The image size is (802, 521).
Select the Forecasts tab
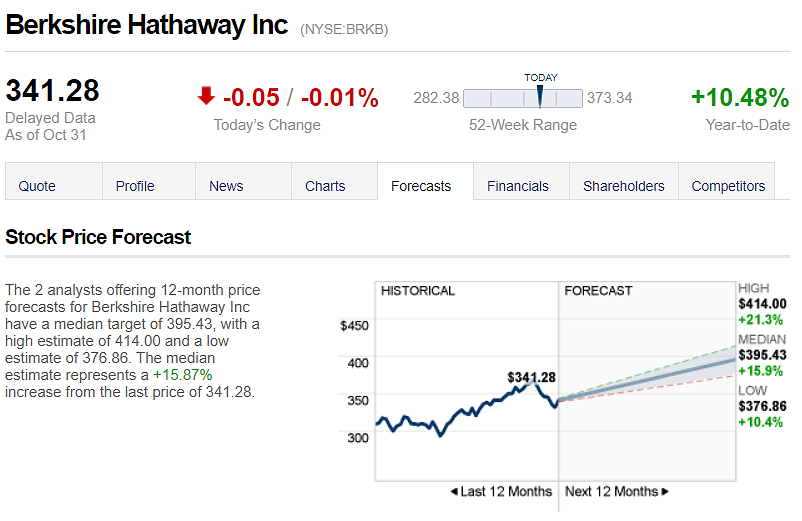coord(421,186)
